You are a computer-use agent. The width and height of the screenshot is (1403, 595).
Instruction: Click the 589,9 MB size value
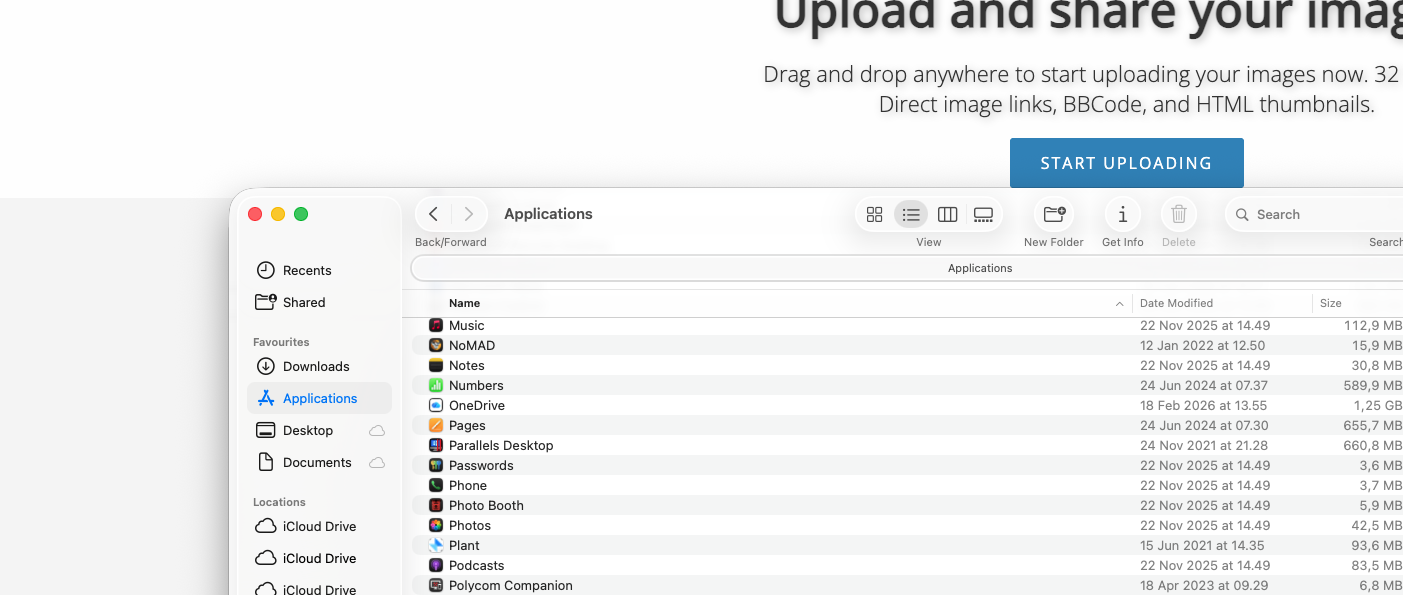[1373, 385]
